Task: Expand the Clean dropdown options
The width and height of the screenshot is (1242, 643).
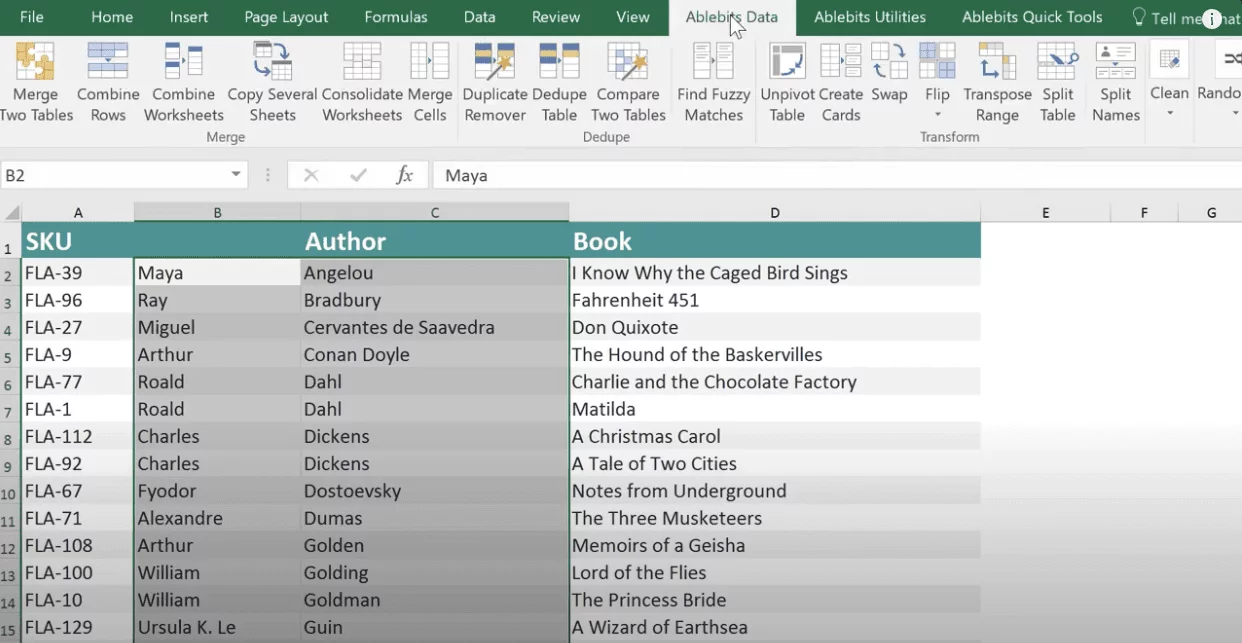Action: tap(1169, 113)
